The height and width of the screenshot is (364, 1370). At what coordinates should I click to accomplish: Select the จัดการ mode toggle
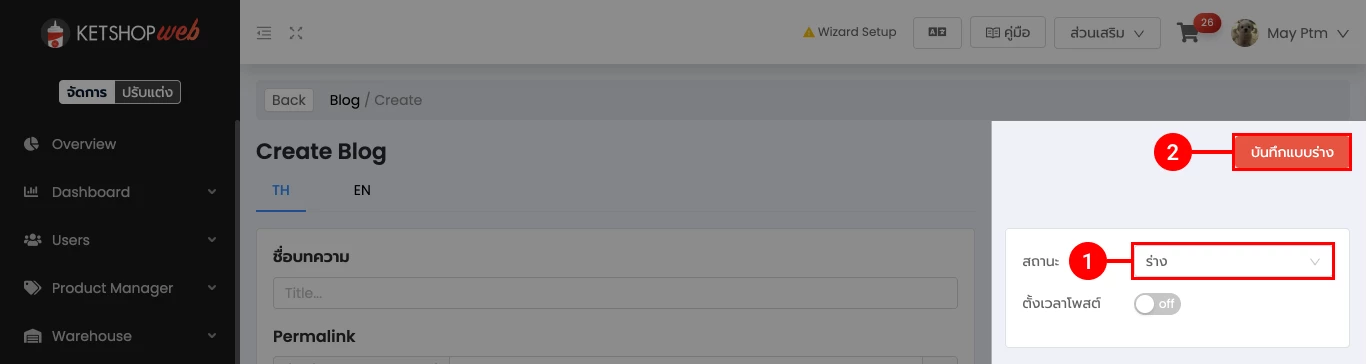coord(87,92)
